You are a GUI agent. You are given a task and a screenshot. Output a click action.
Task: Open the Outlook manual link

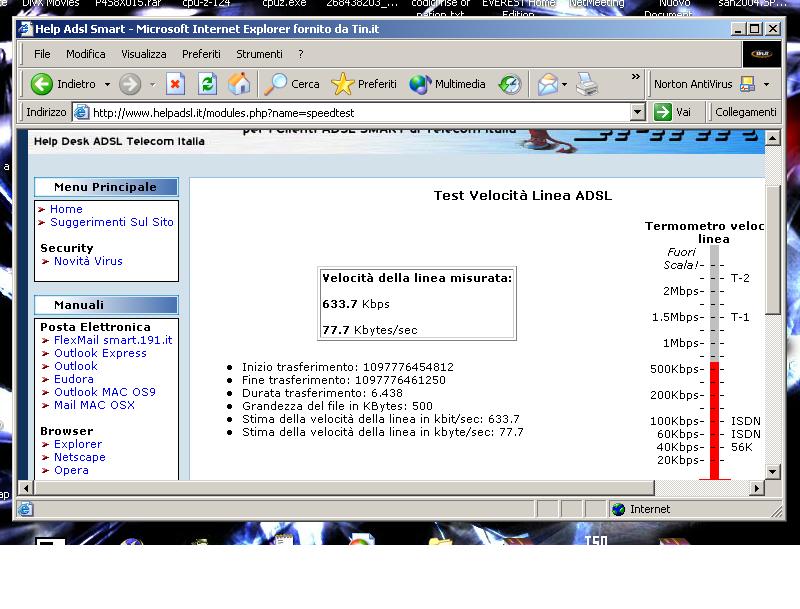click(x=76, y=366)
